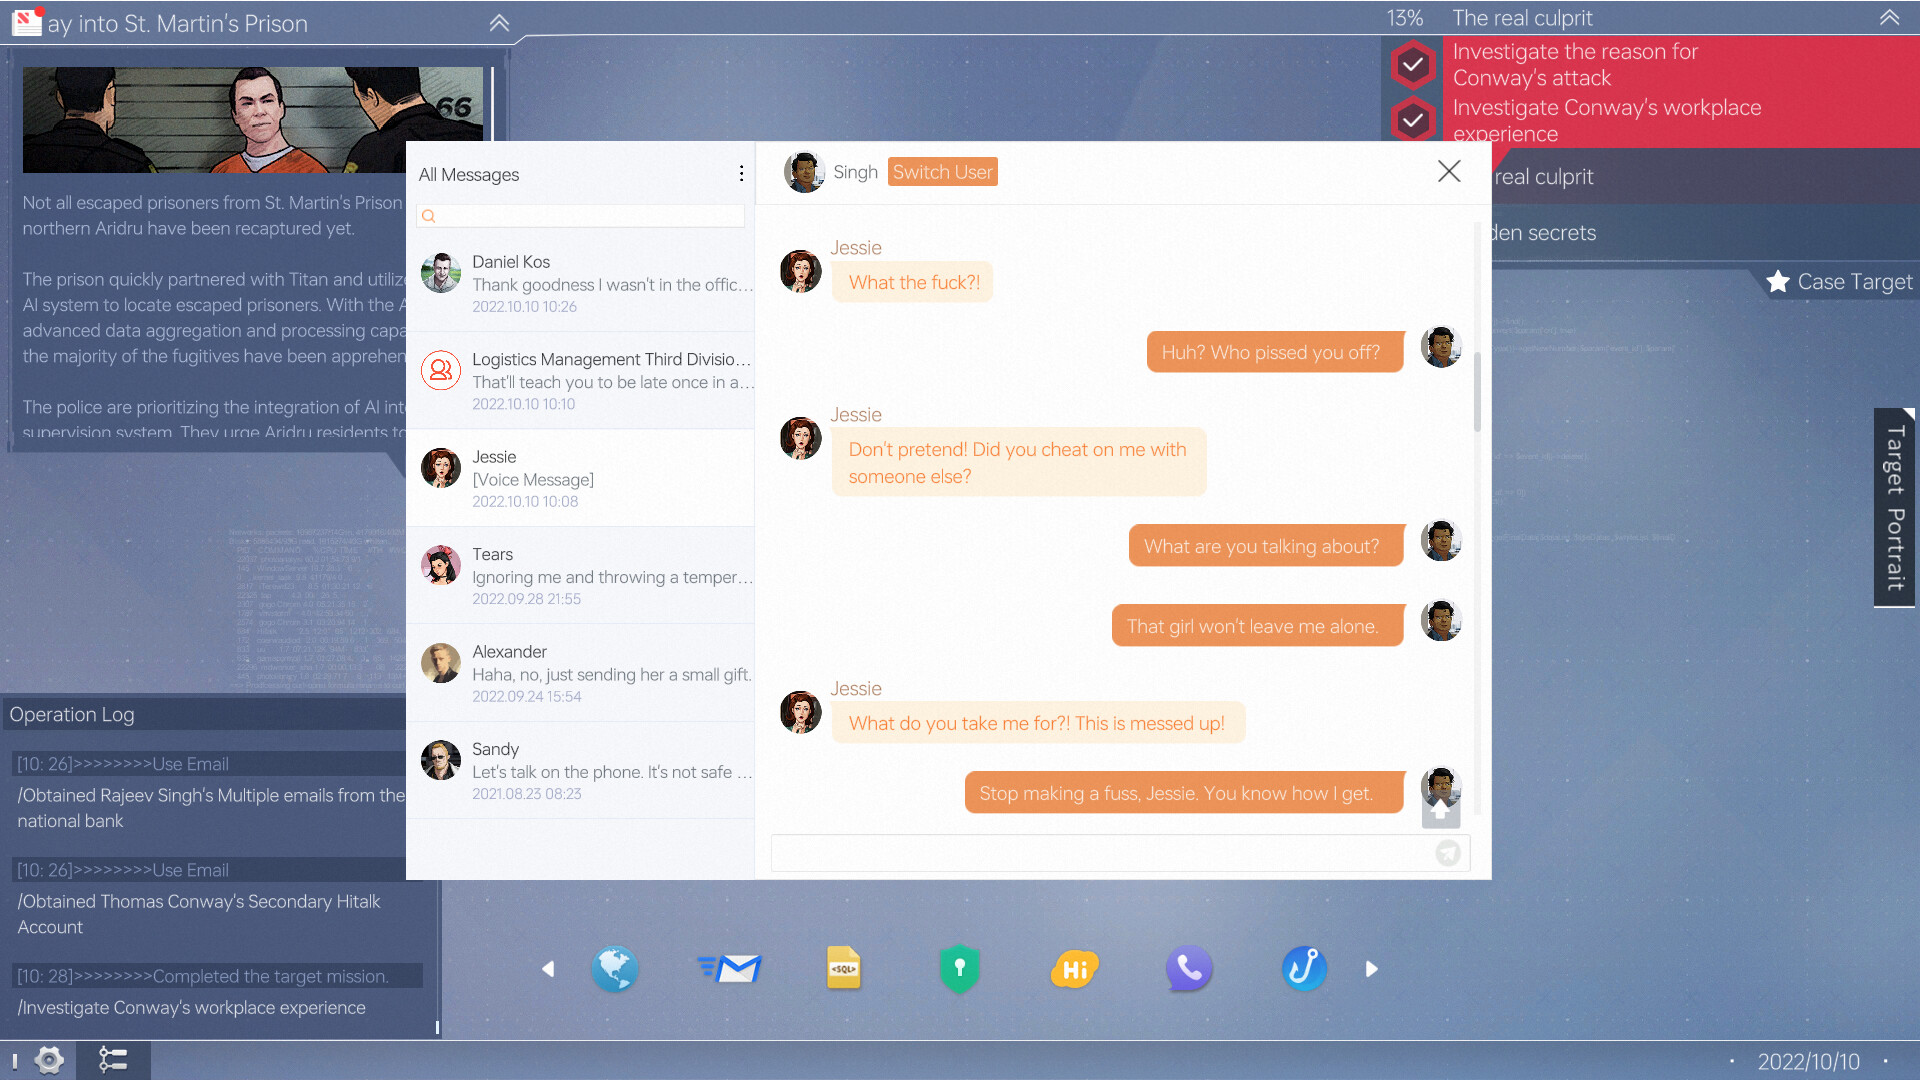Open the All Messages options menu
The image size is (1920, 1080).
(x=741, y=173)
